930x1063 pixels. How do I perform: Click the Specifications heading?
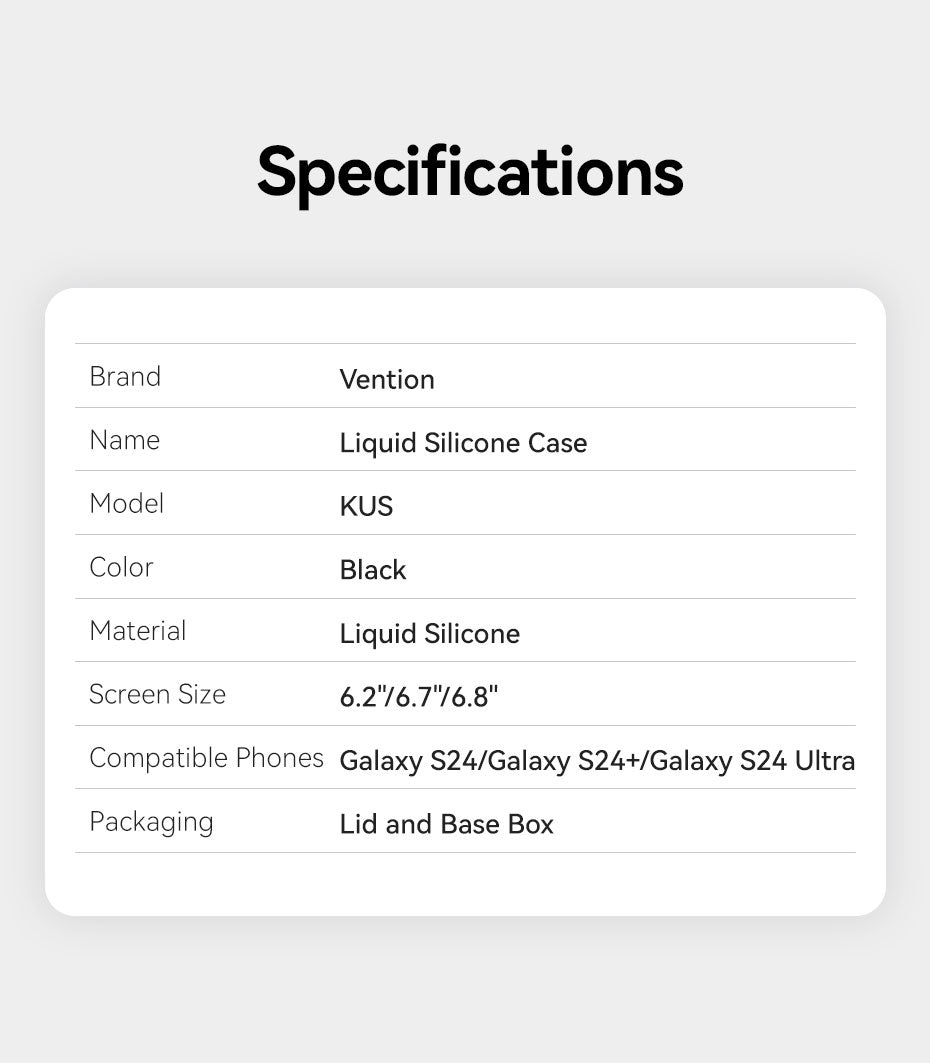[x=470, y=174]
